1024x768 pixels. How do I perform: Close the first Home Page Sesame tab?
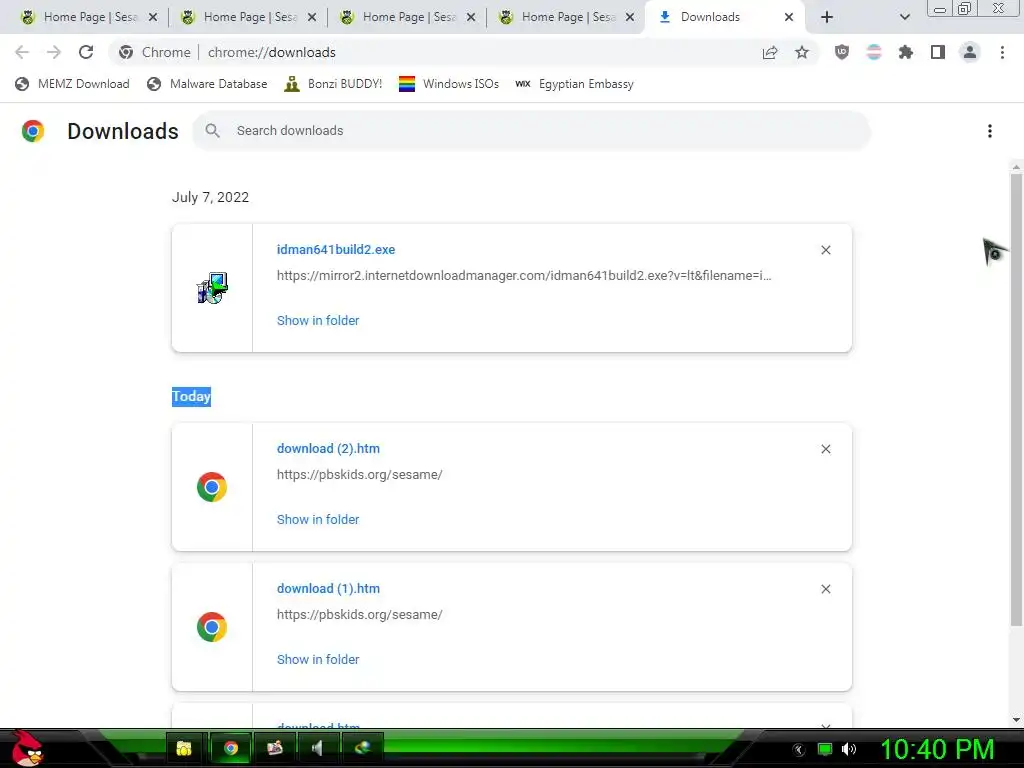[x=153, y=17]
